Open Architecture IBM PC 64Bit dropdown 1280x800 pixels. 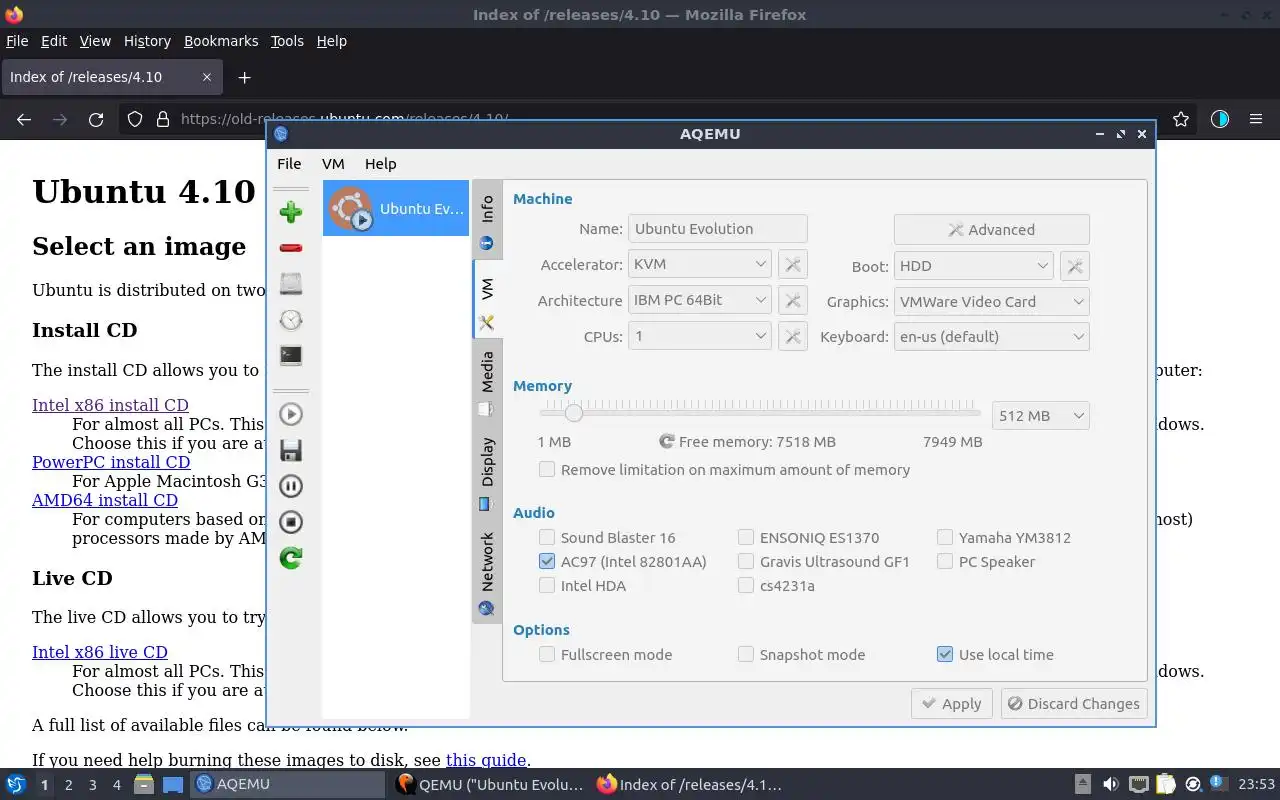[699, 301]
